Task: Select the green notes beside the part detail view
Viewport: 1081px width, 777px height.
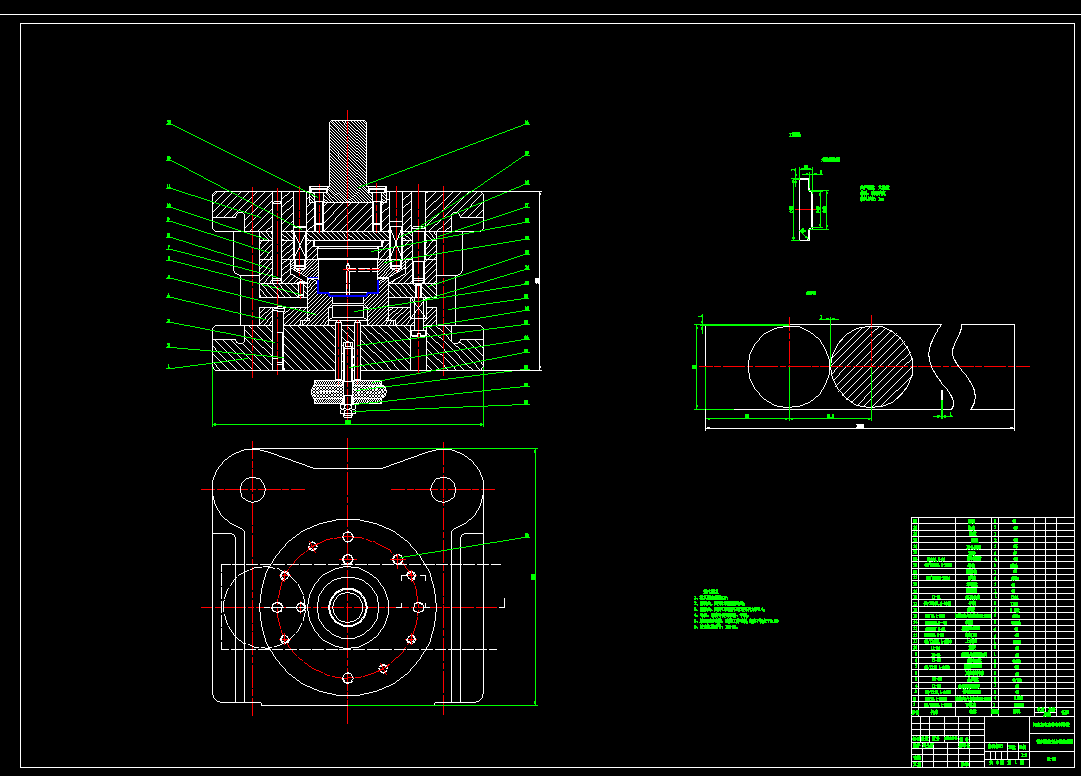Action: [x=874, y=193]
